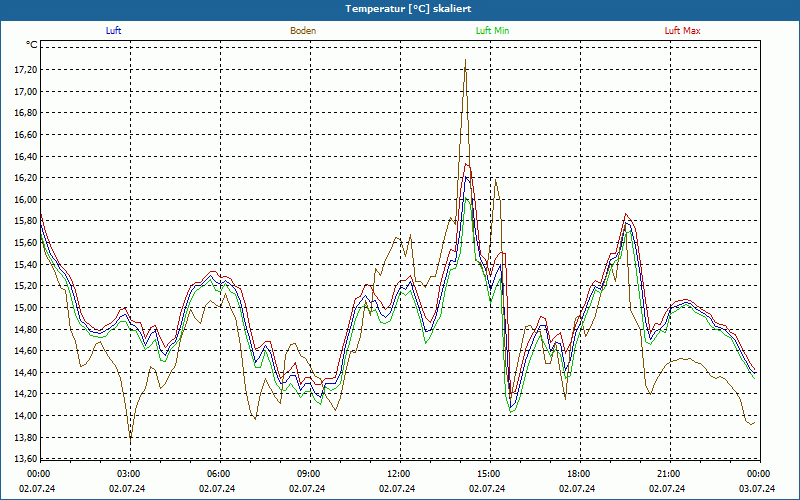
Task: Click the 15,20 y-axis value
Action: coord(26,286)
